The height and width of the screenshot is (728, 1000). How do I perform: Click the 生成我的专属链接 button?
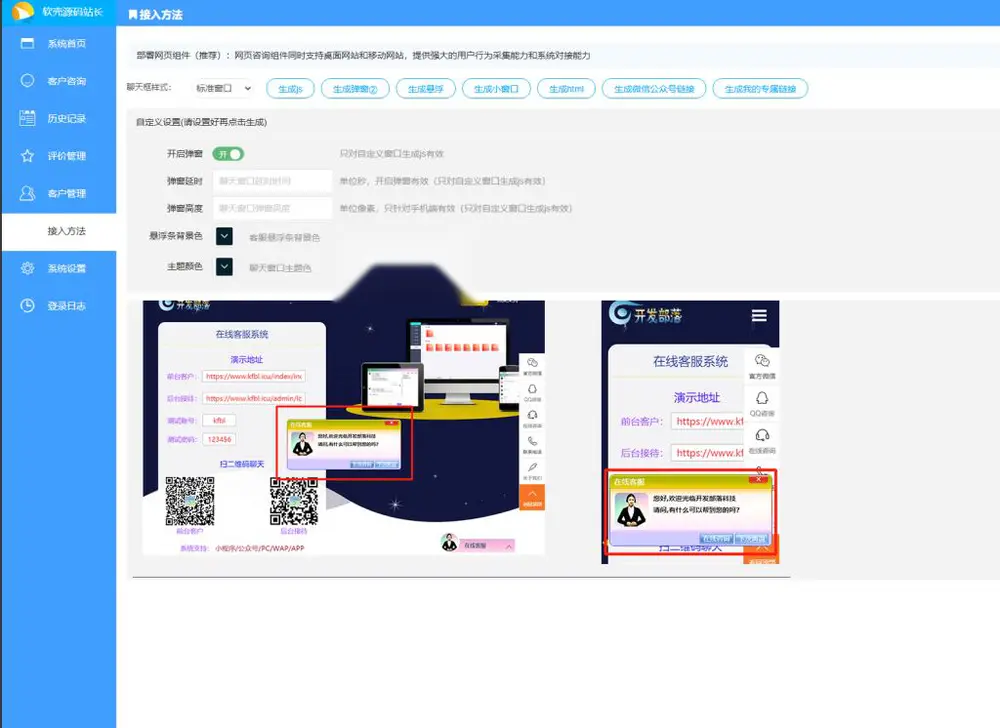click(x=760, y=89)
